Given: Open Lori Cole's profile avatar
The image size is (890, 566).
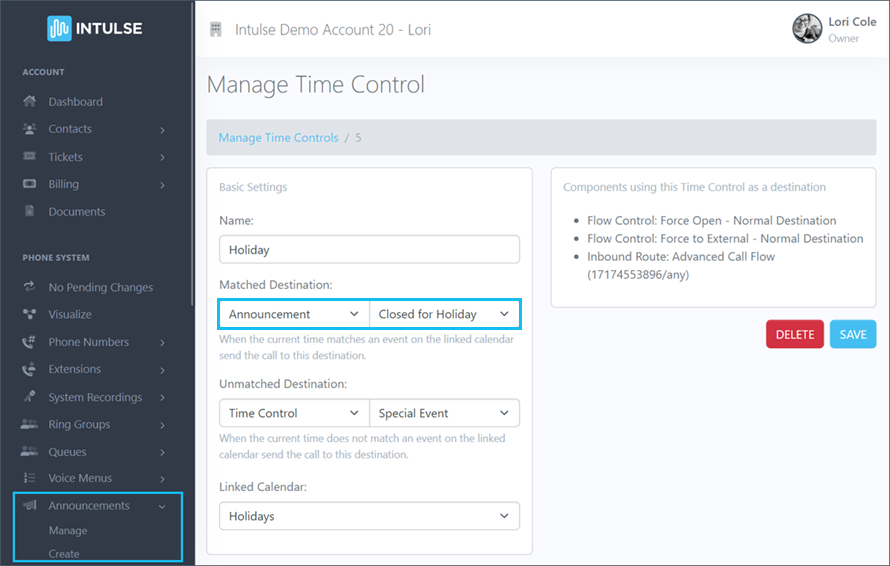Looking at the screenshot, I should coord(807,29).
